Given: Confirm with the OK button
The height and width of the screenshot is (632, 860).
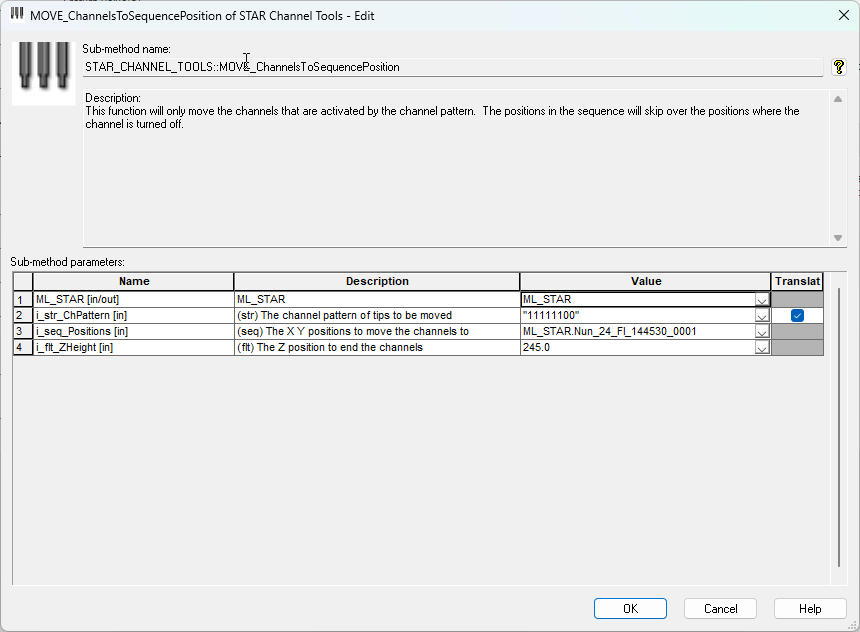Looking at the screenshot, I should click(x=630, y=608).
